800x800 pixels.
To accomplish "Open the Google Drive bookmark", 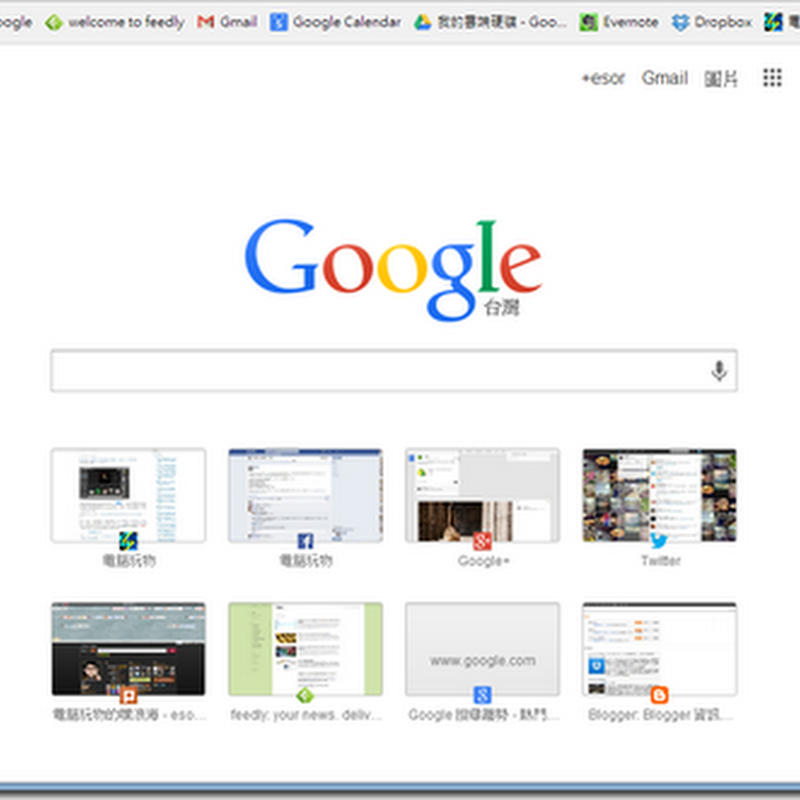I will pos(490,22).
